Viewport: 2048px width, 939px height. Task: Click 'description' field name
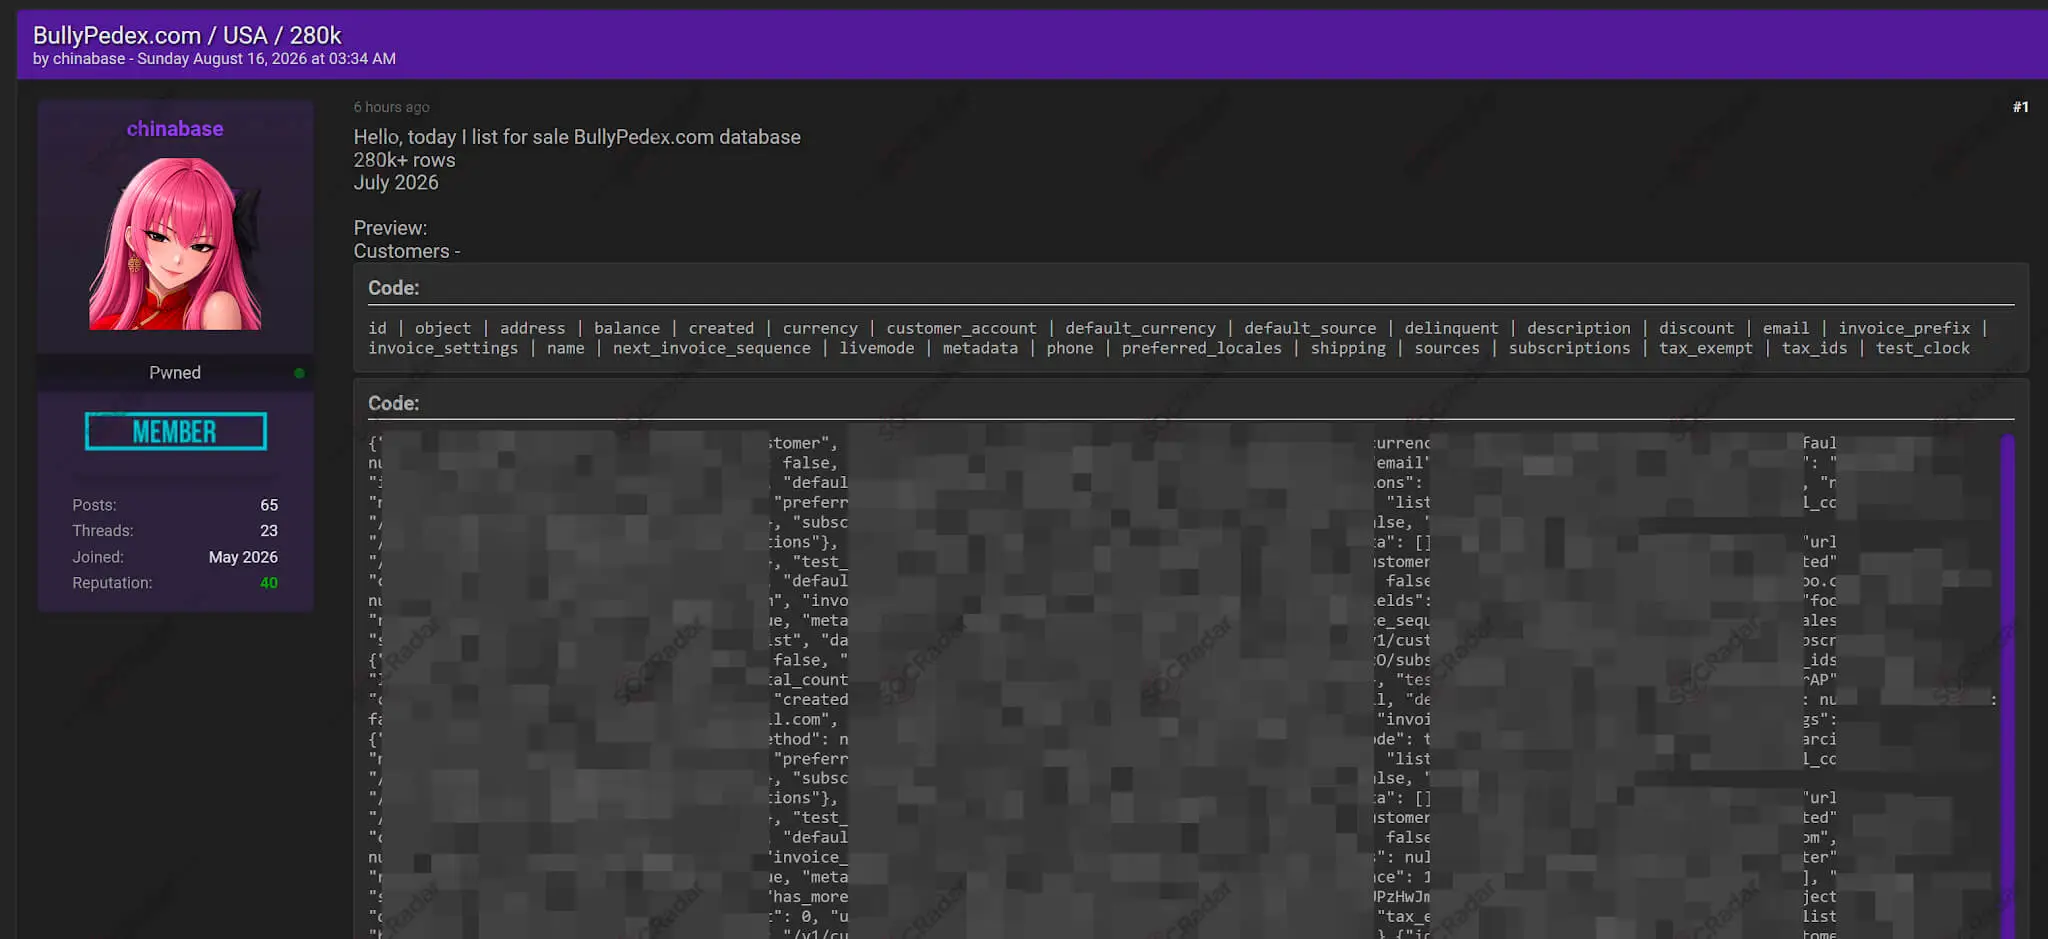coord(1578,328)
